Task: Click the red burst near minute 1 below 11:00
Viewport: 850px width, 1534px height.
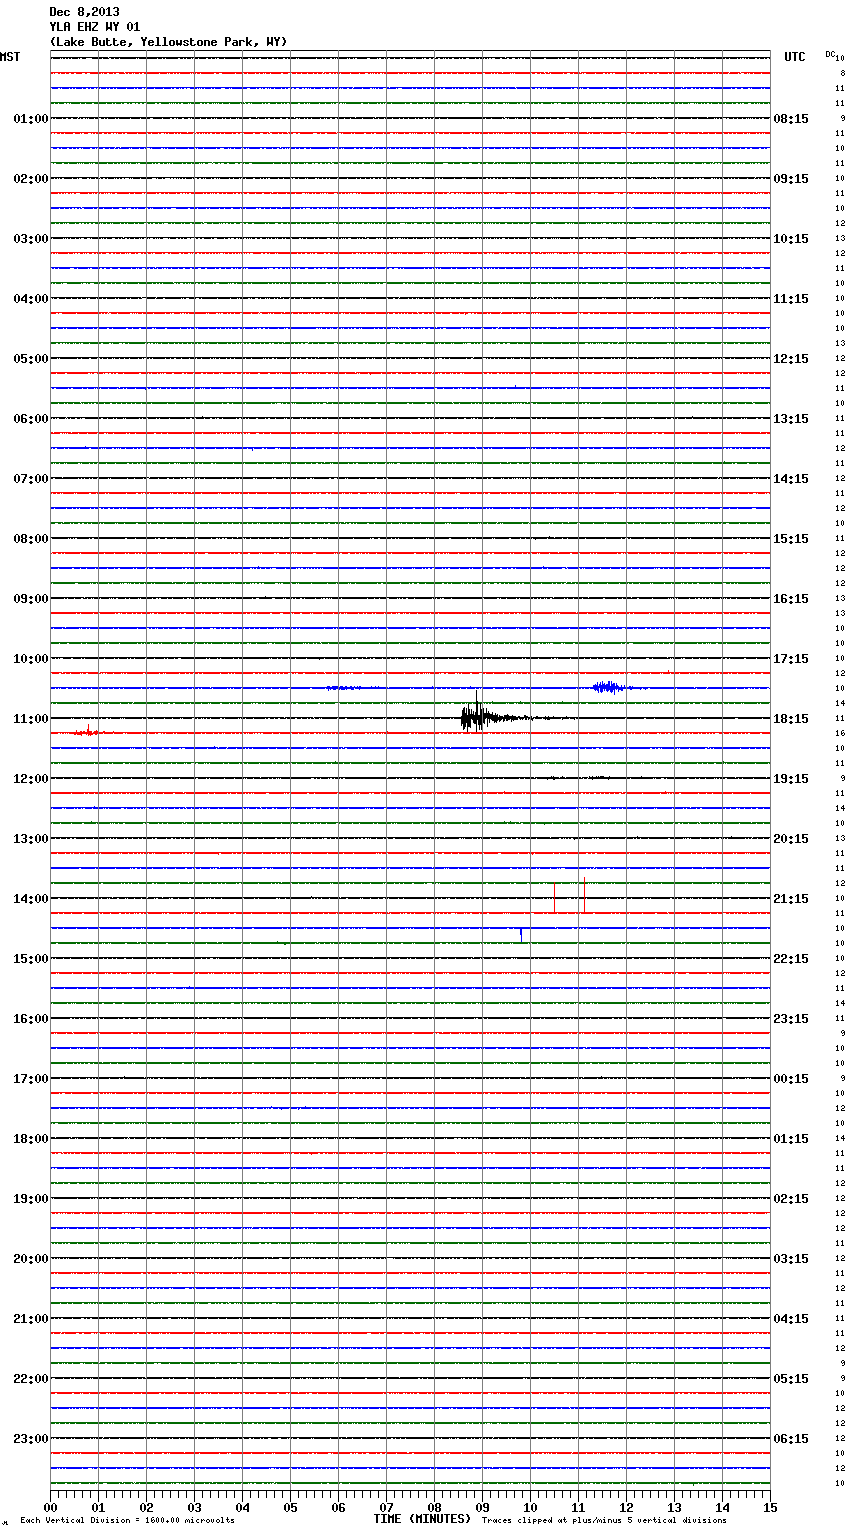Action: [88, 732]
